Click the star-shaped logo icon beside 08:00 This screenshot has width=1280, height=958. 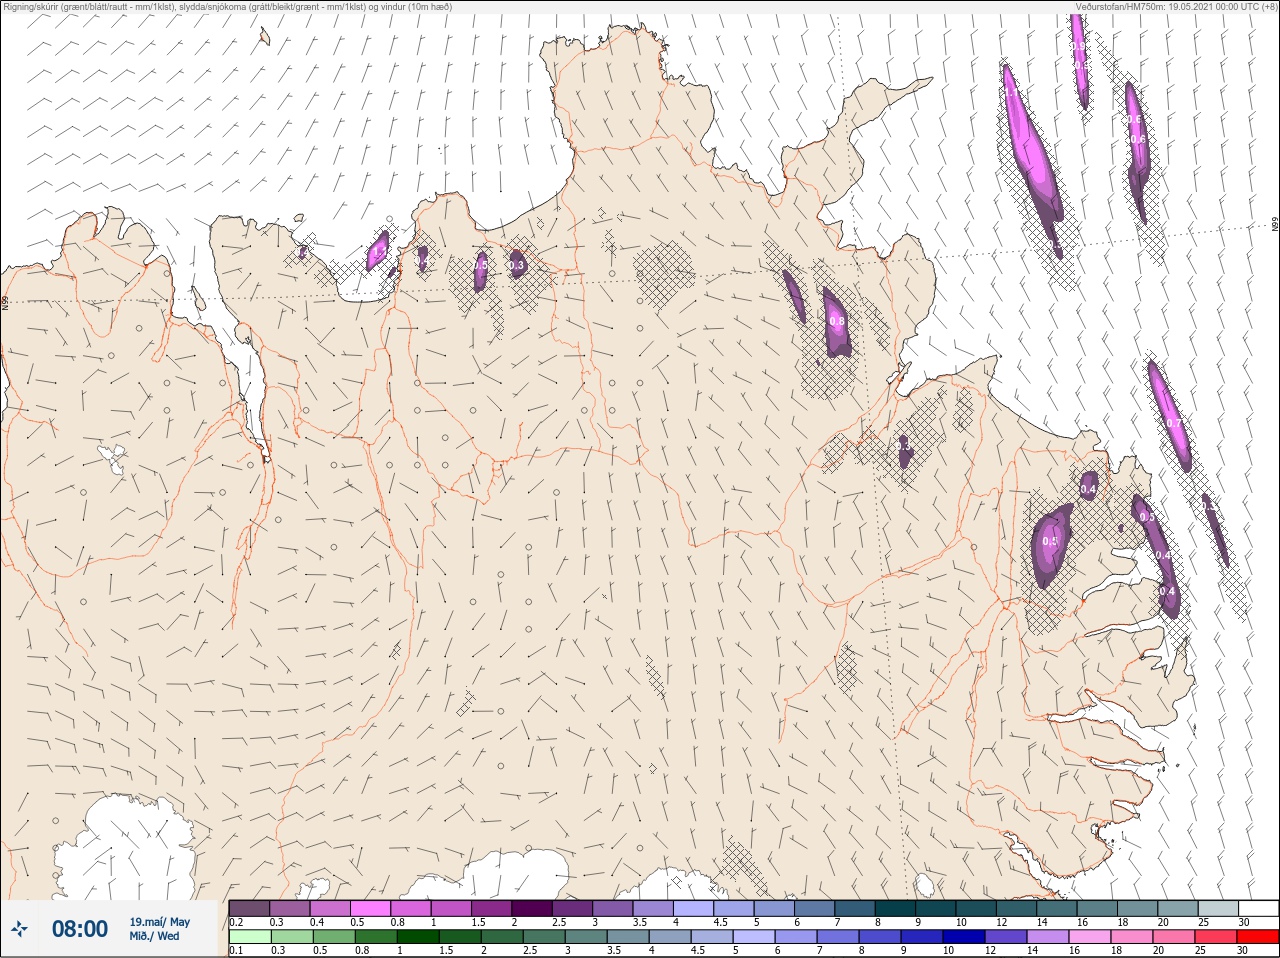(x=19, y=929)
